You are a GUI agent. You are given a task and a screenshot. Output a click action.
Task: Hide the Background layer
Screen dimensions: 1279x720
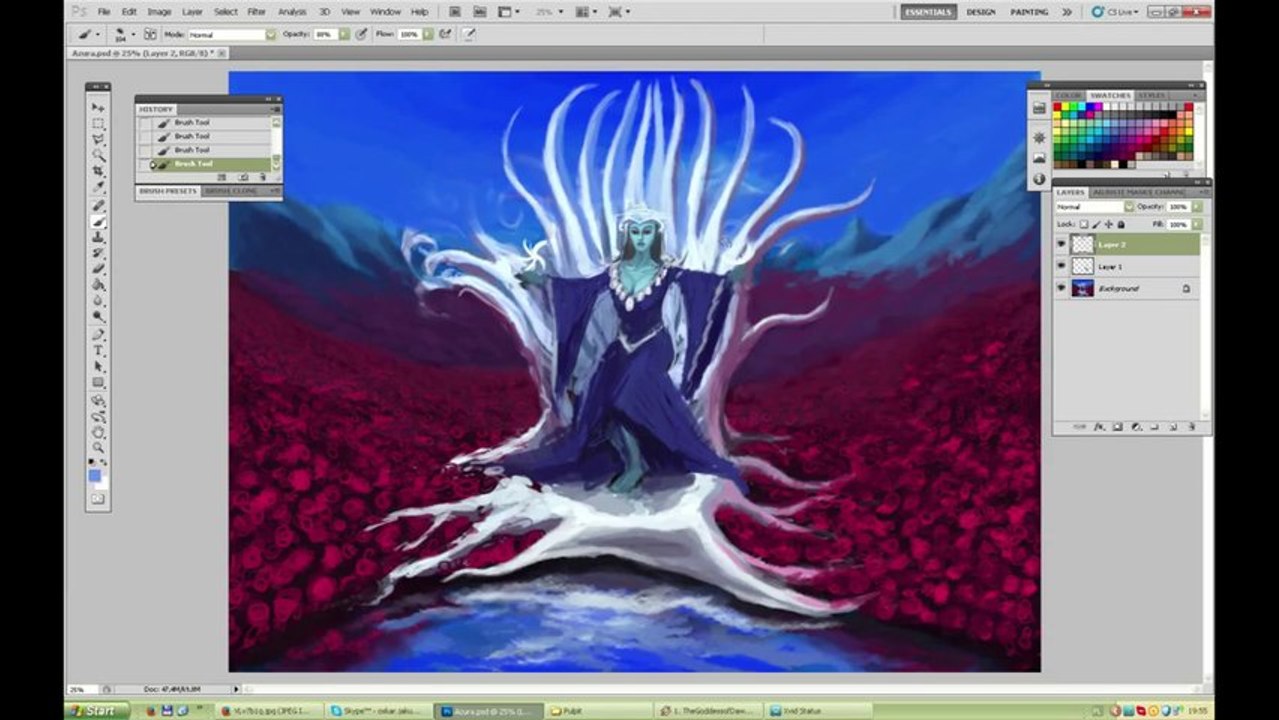(x=1061, y=288)
